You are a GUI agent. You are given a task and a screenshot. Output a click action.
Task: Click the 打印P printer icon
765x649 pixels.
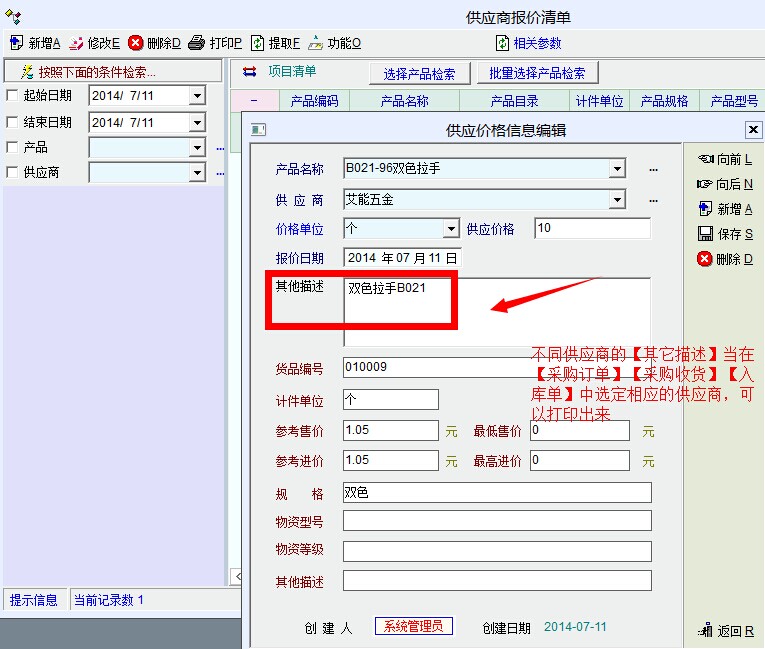197,43
